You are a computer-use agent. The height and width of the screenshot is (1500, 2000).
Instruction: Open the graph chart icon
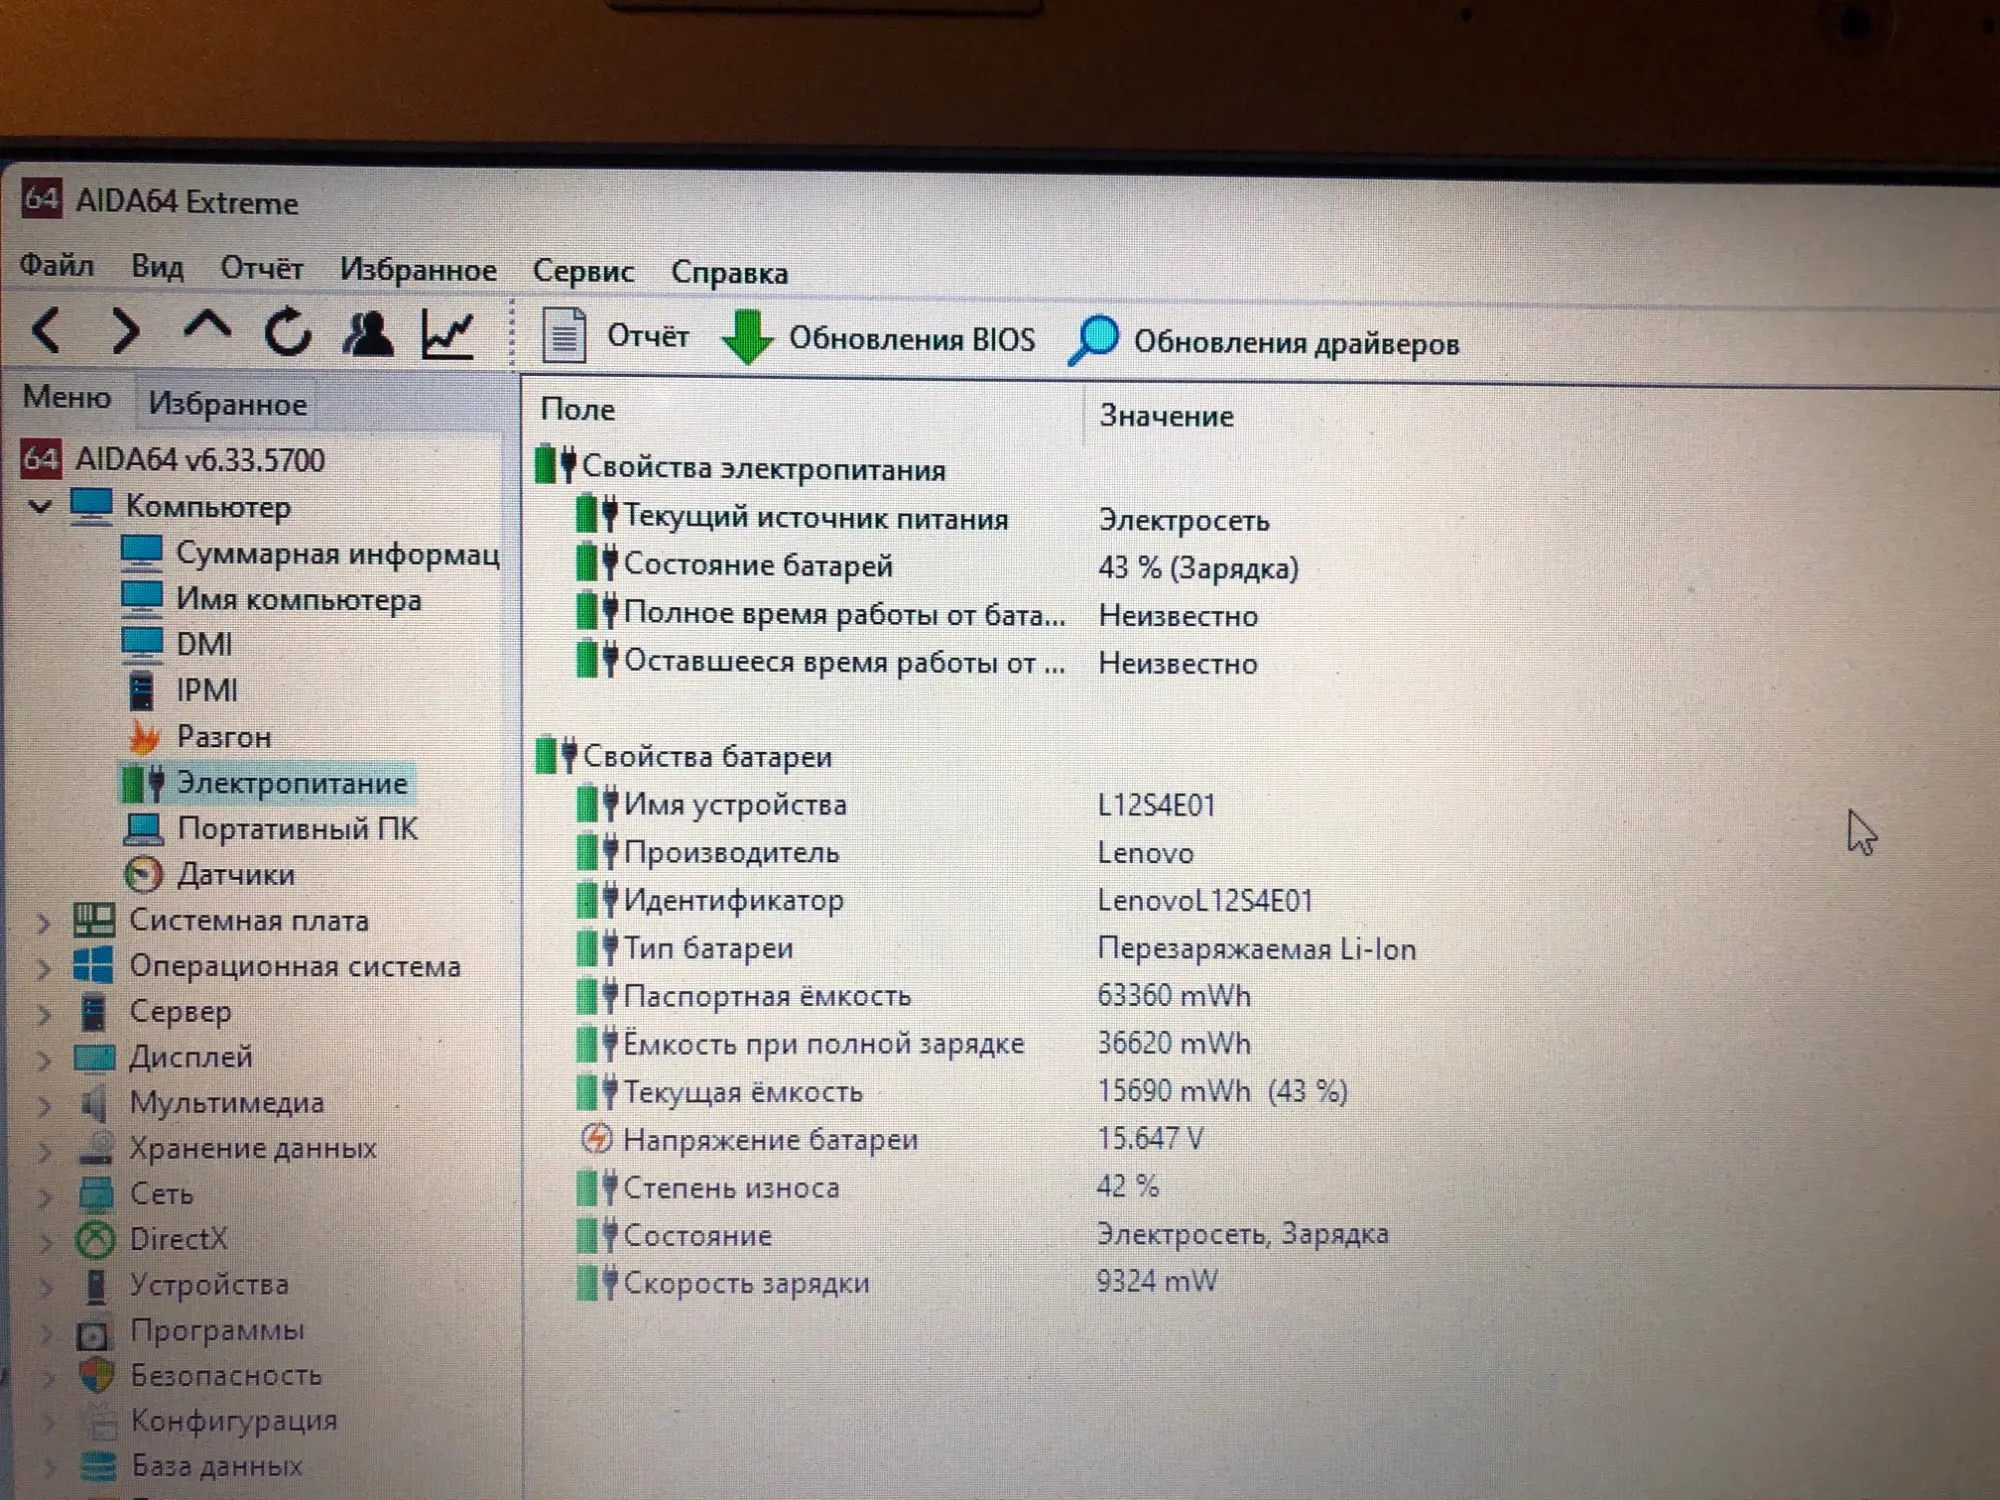coord(447,335)
